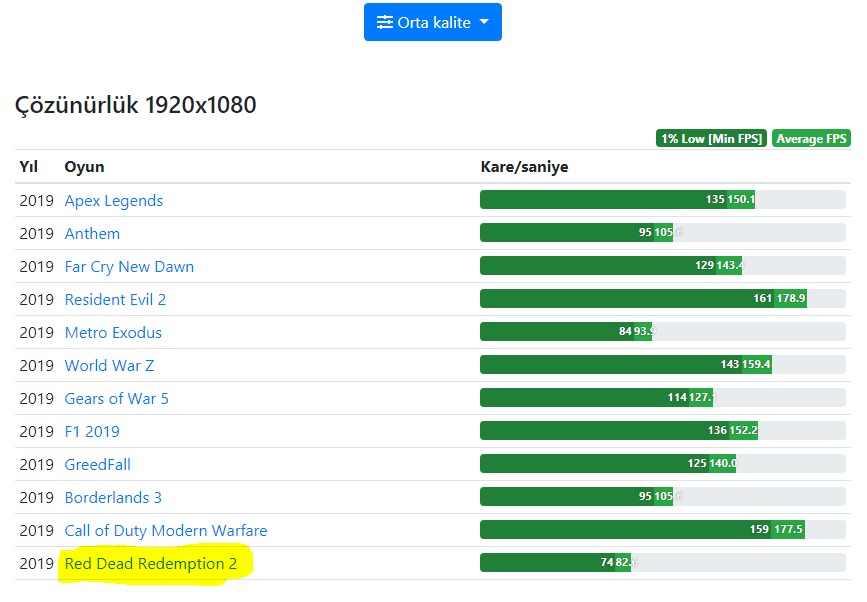Open the F1 2019 link
Image resolution: width=867 pixels, height=602 pixels.
(x=92, y=431)
